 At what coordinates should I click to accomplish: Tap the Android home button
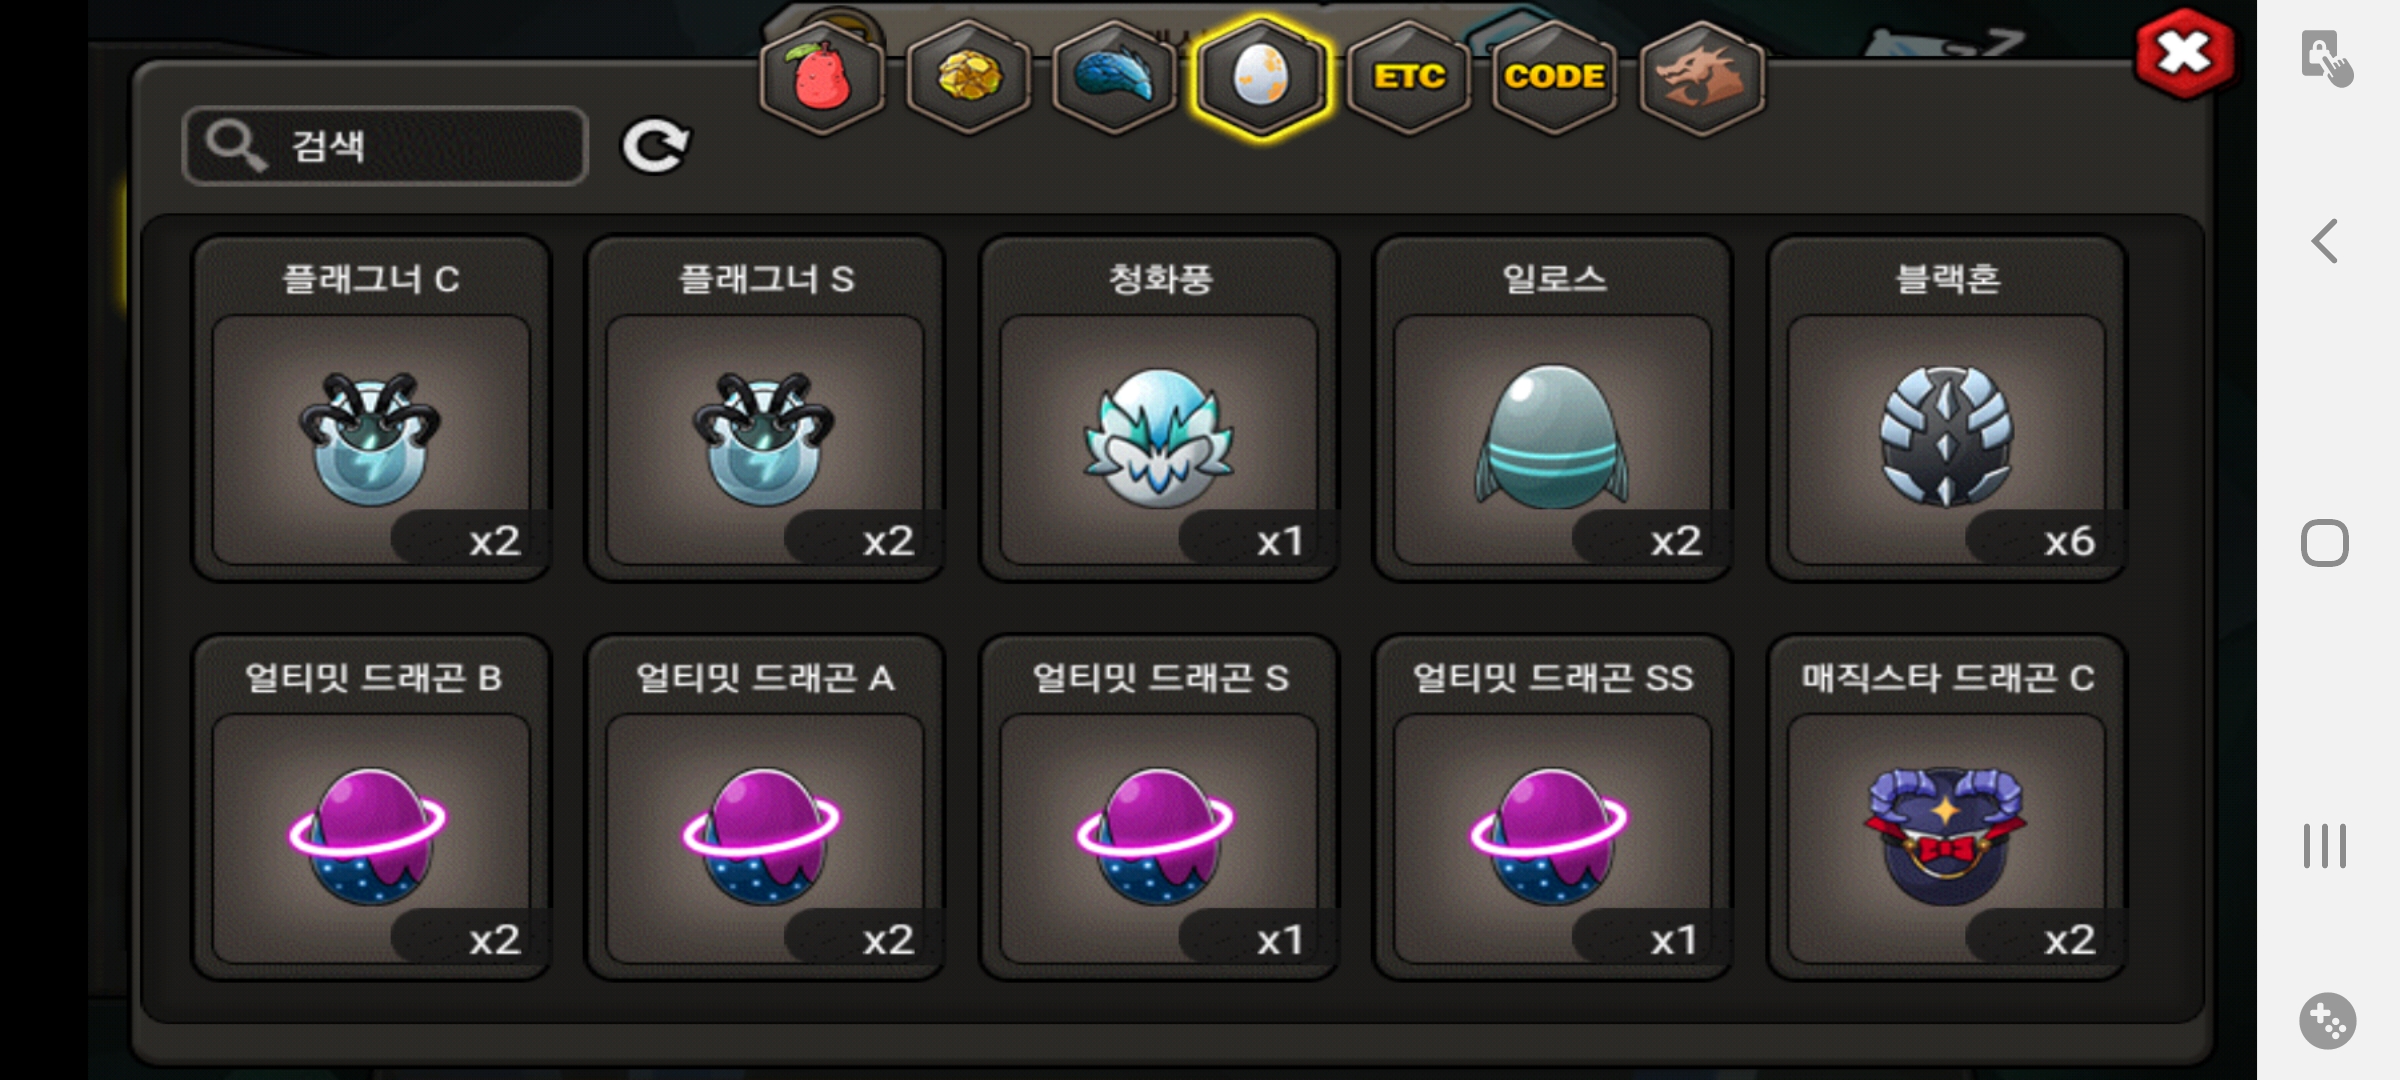click(x=2325, y=544)
